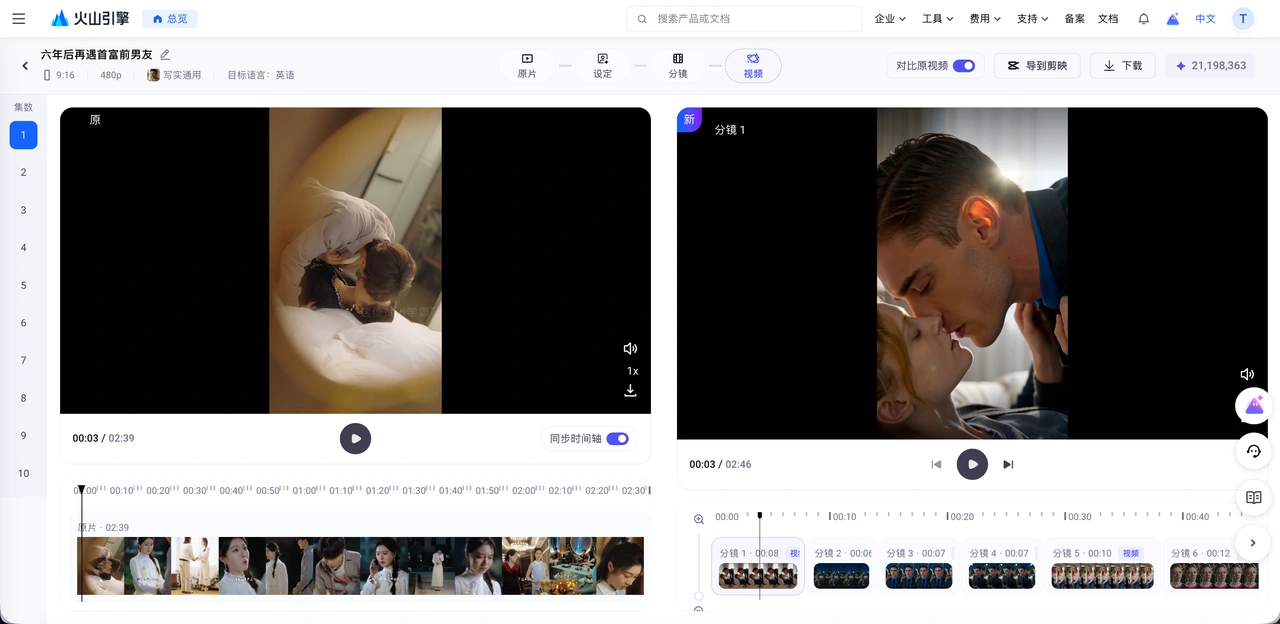Viewport: 1280px width, 624px height.
Task: Click the 导到剪映 button
Action: (x=1038, y=66)
